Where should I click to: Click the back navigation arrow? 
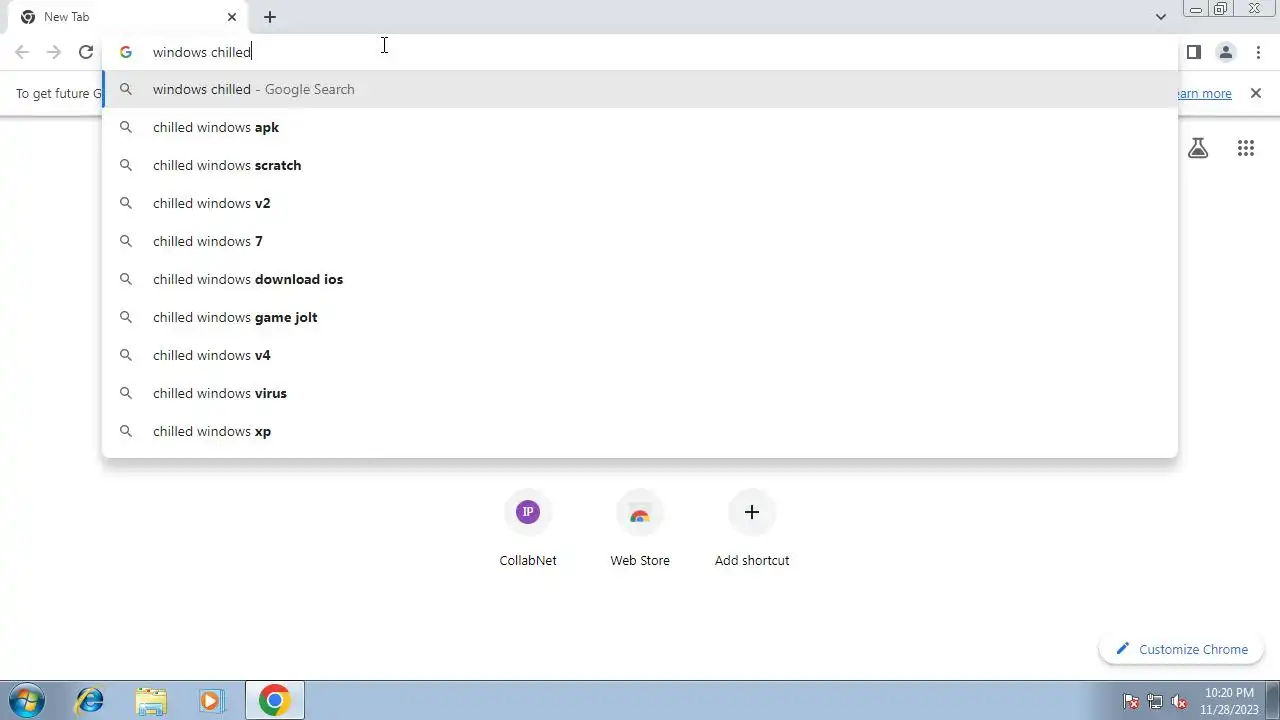coord(22,52)
